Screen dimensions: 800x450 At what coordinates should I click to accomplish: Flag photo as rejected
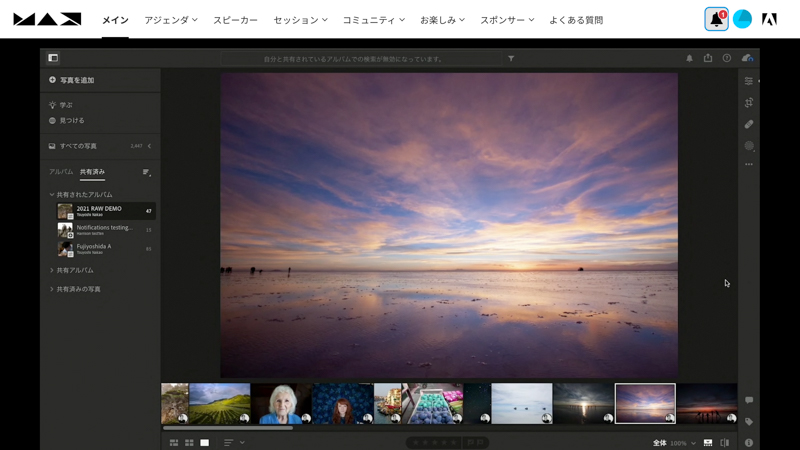tap(480, 443)
